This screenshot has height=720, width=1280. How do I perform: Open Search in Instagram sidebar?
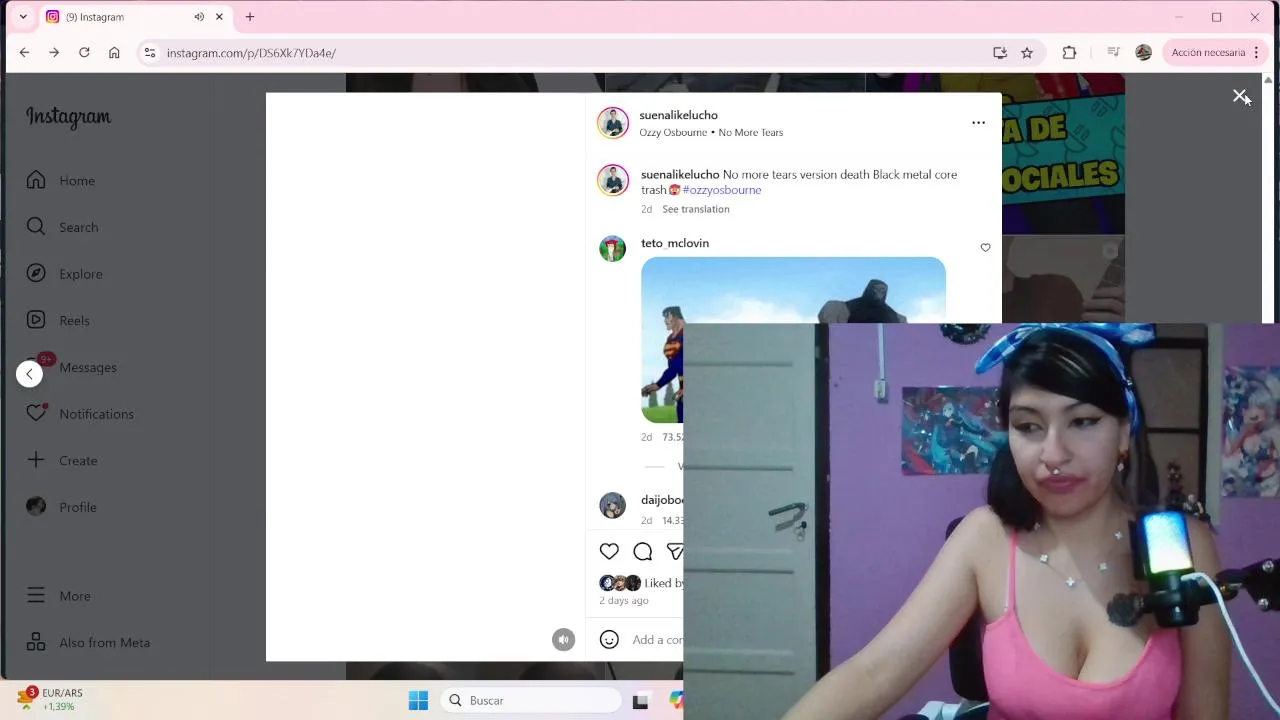(62, 227)
